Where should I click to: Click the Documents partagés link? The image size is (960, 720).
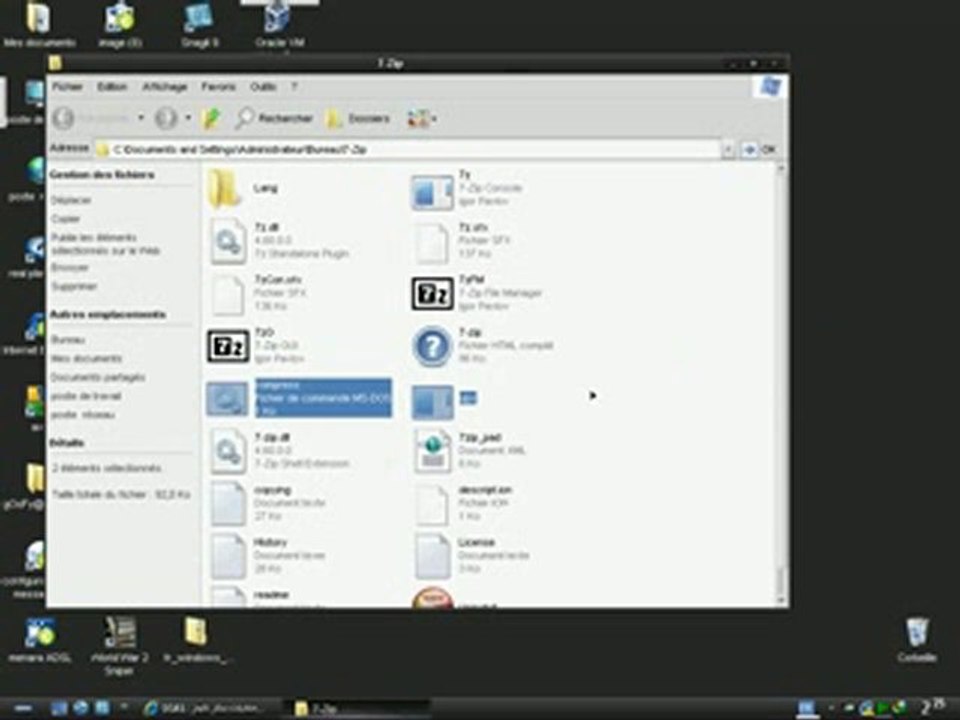coord(98,377)
